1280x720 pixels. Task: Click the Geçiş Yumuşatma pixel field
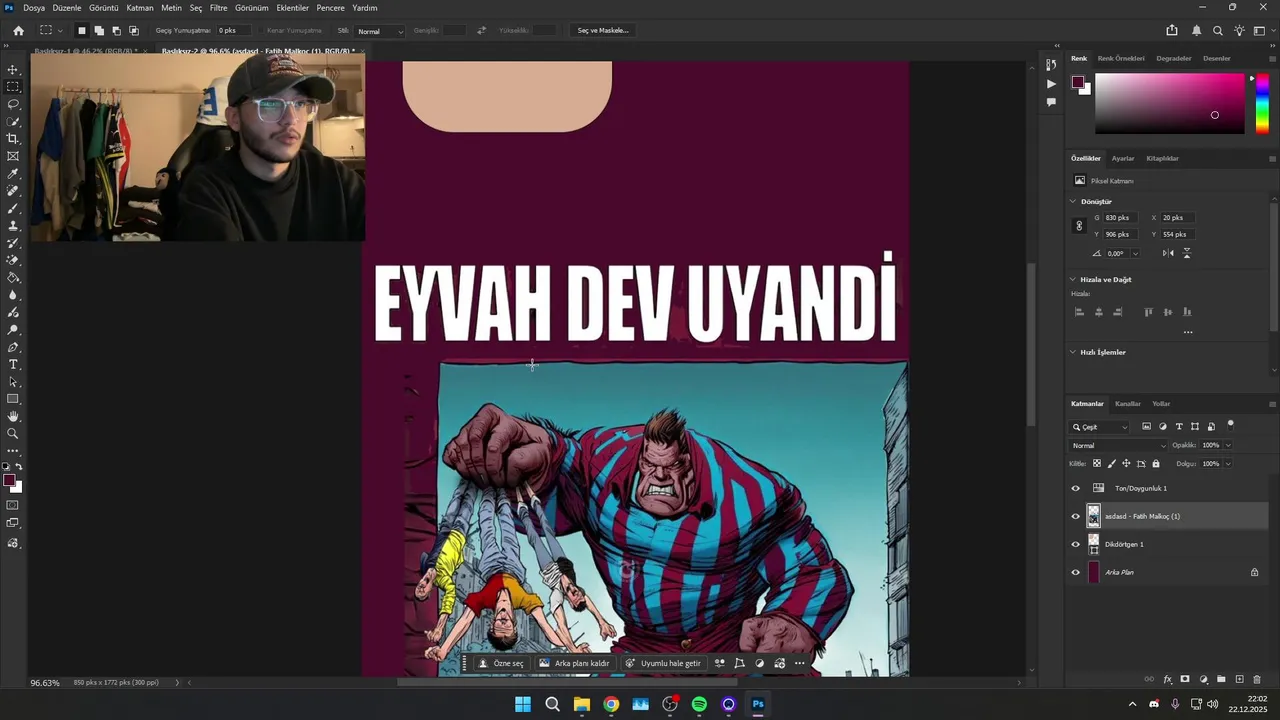click(234, 31)
